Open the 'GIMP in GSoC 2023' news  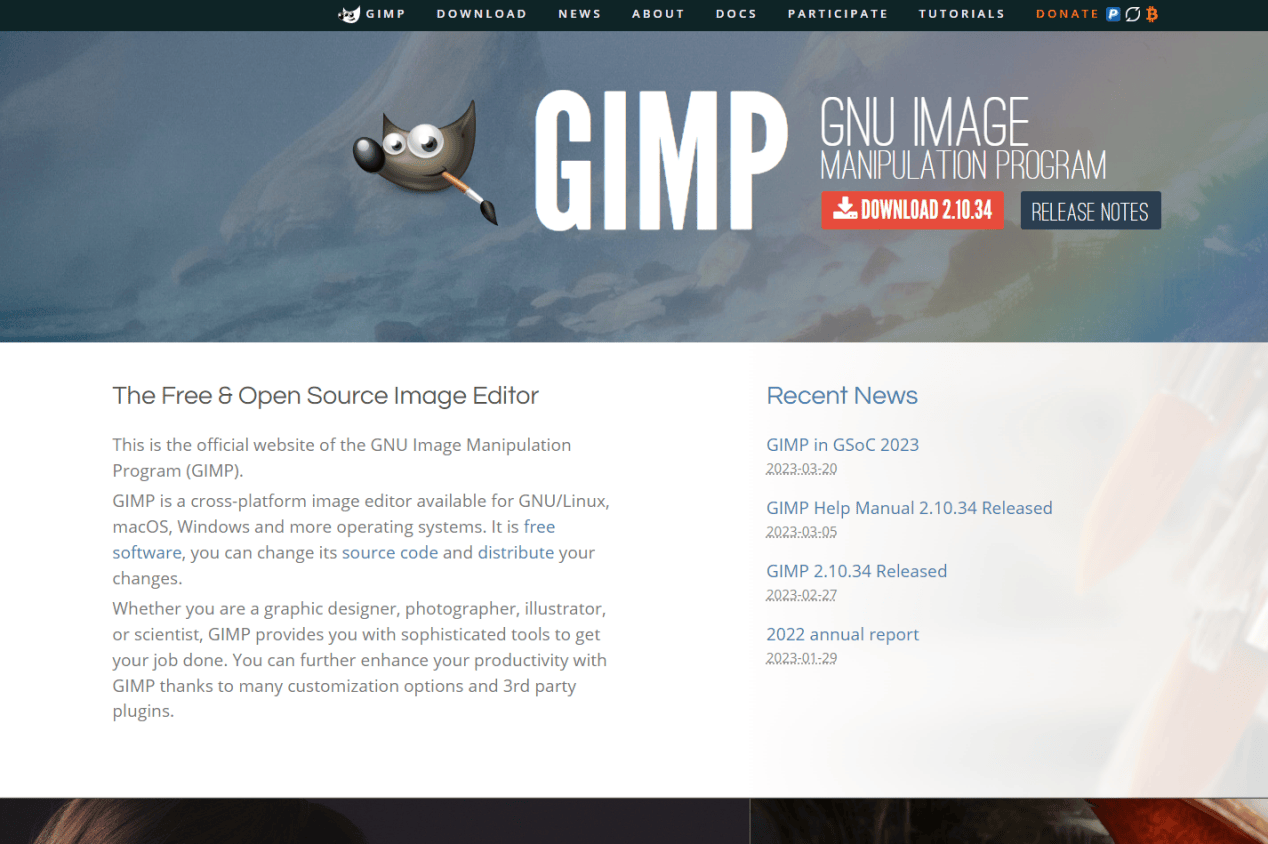tap(842, 445)
